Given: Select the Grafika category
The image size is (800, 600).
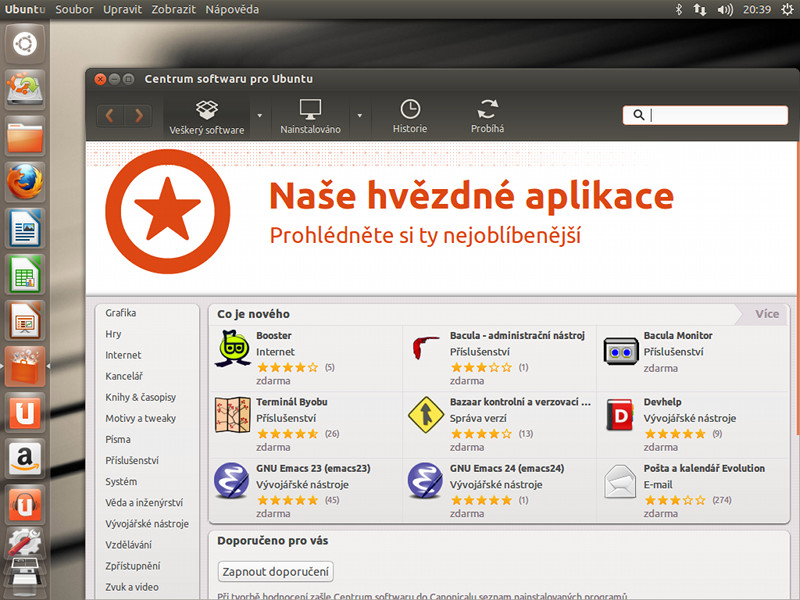Looking at the screenshot, I should pyautogui.click(x=121, y=313).
